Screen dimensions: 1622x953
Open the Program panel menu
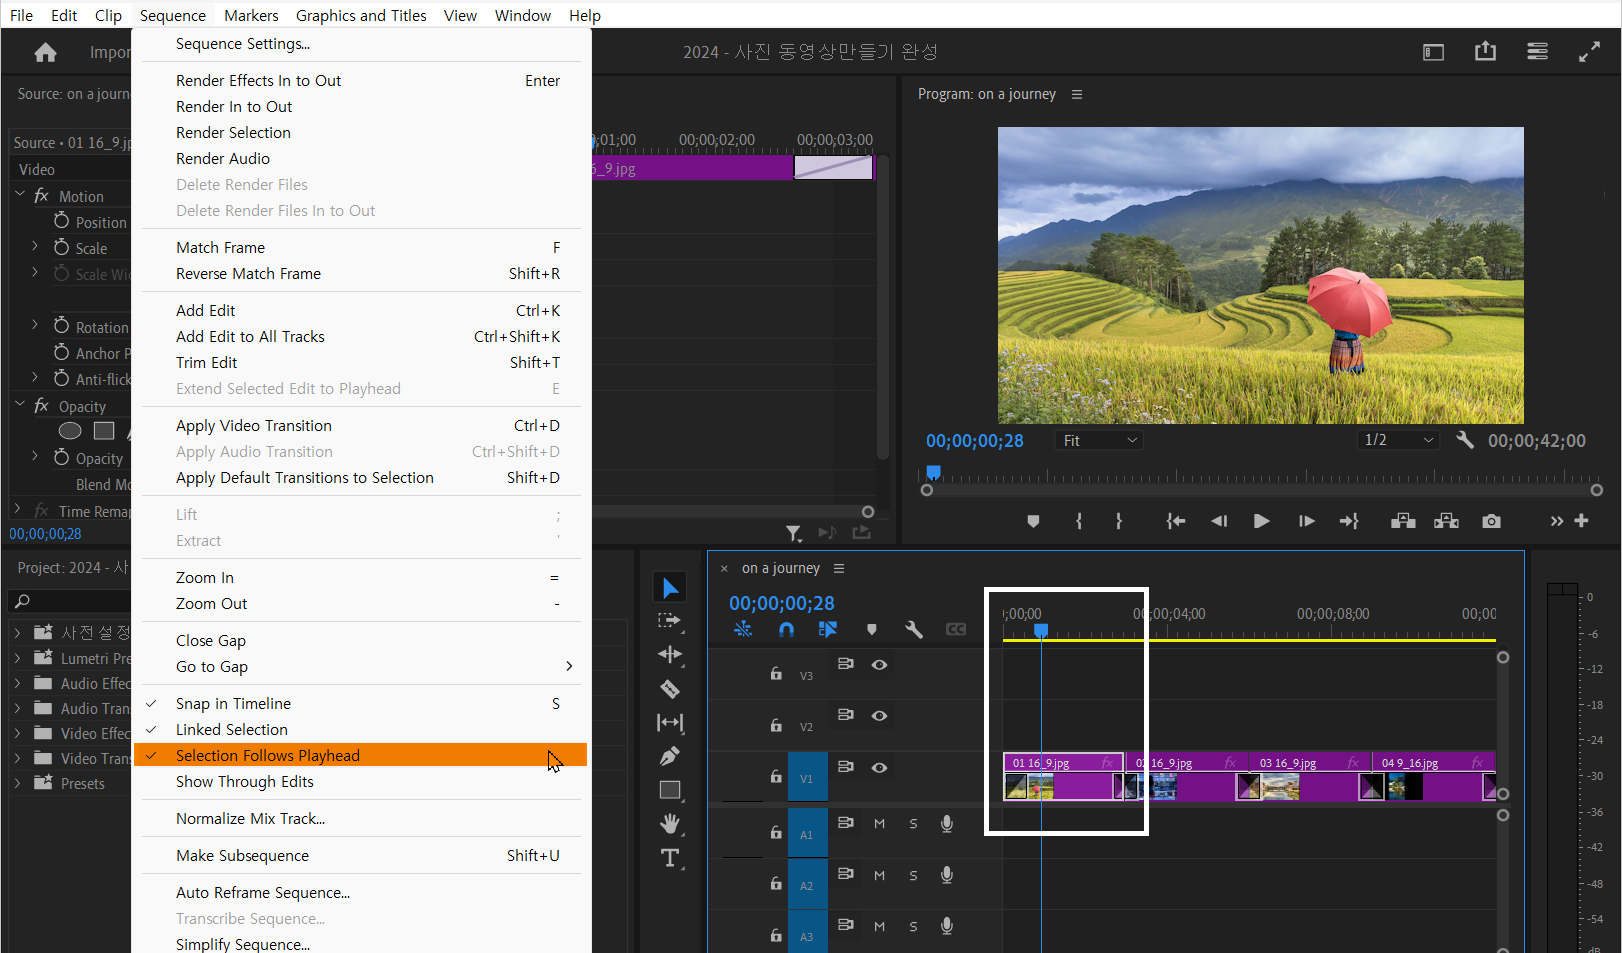point(1077,94)
